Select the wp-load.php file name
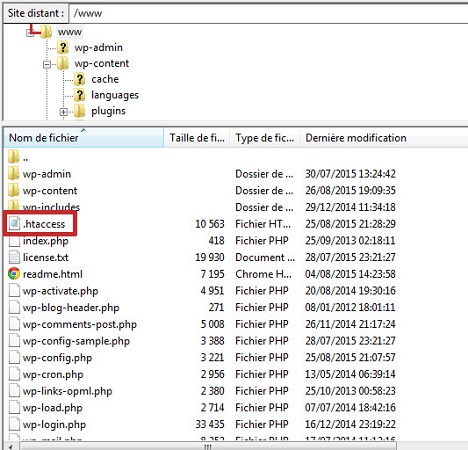The width and height of the screenshot is (468, 450). pos(53,408)
